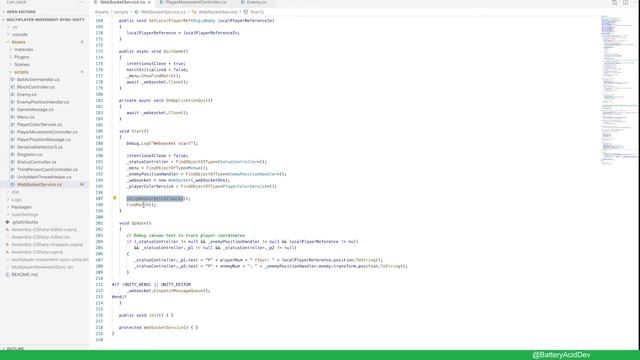
Task: Open MultiplayerMovementSync.sln file
Action: pyautogui.click(x=42, y=267)
